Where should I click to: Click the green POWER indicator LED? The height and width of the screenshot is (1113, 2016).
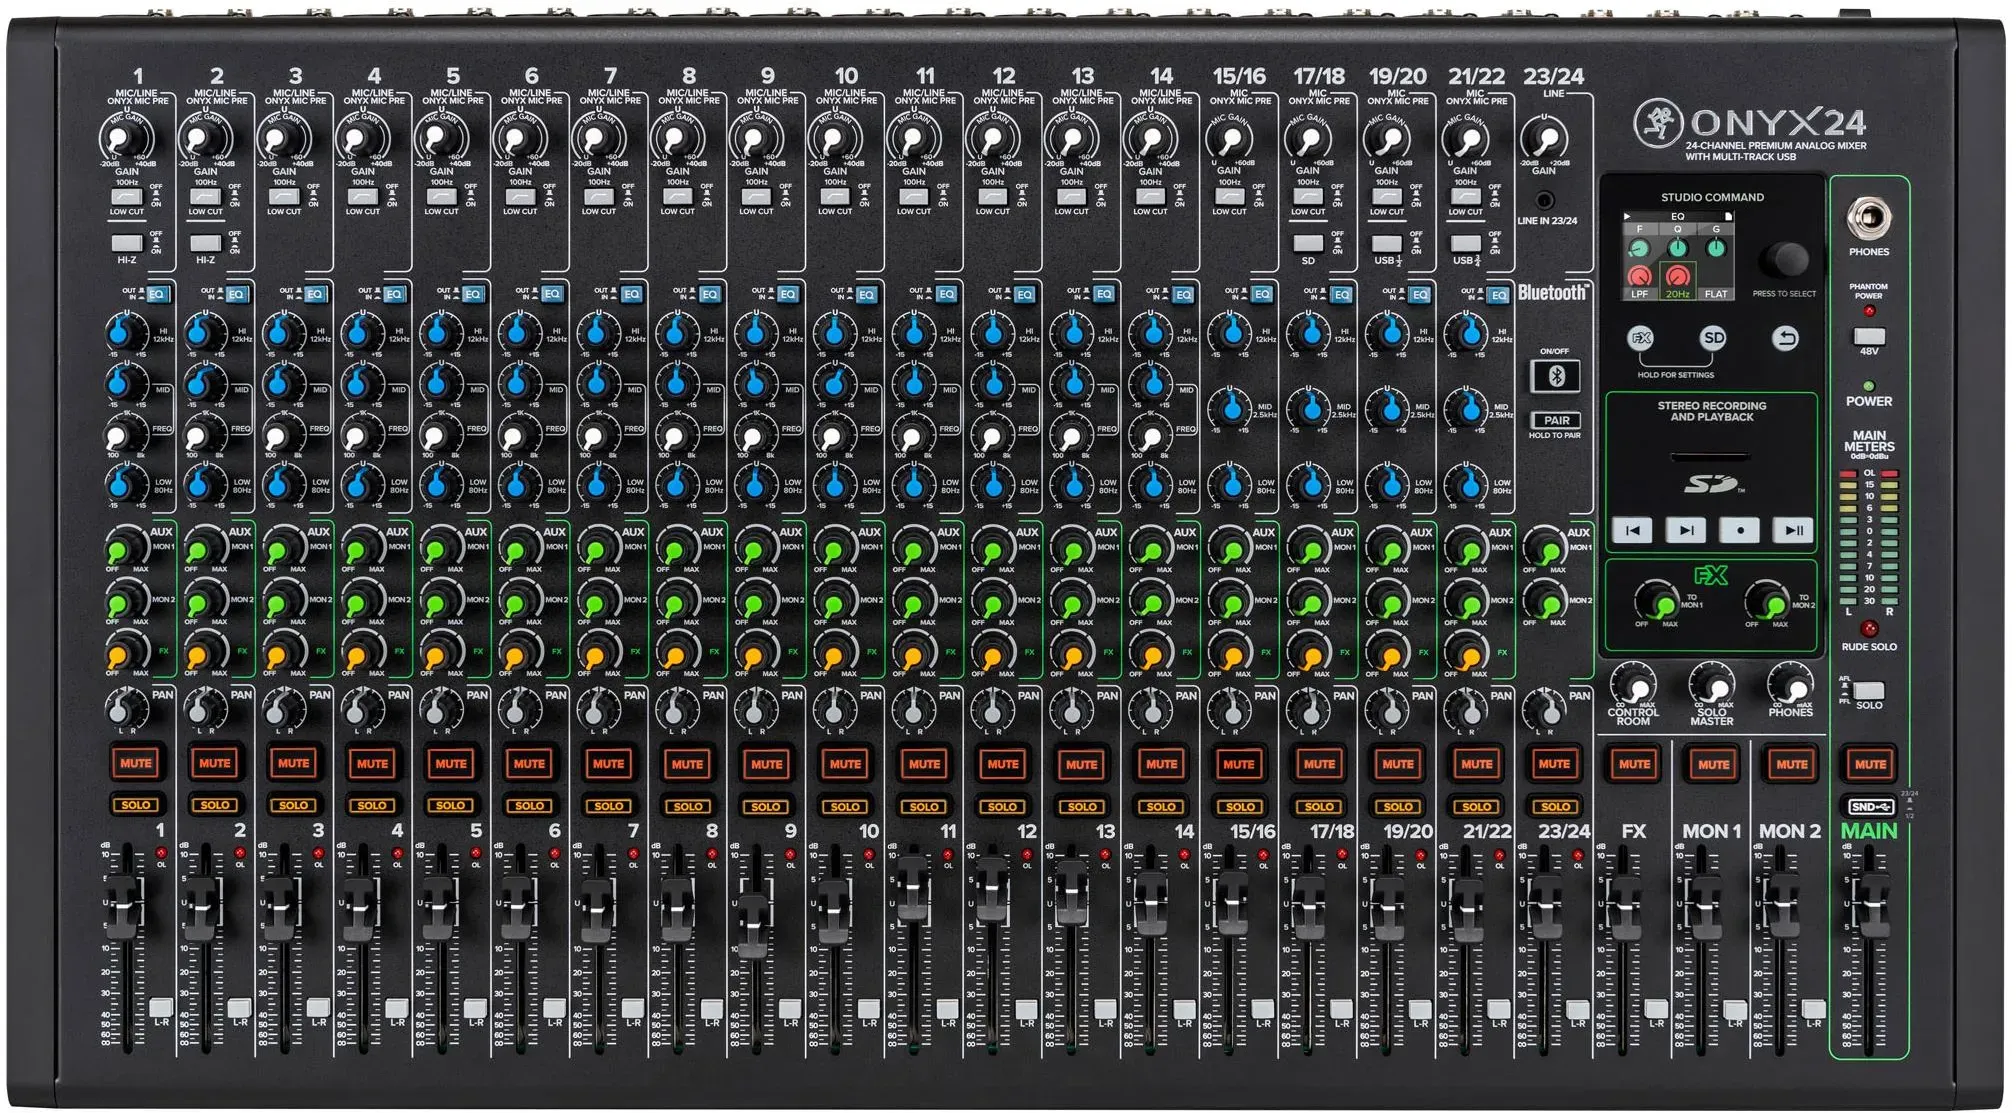coord(1868,386)
